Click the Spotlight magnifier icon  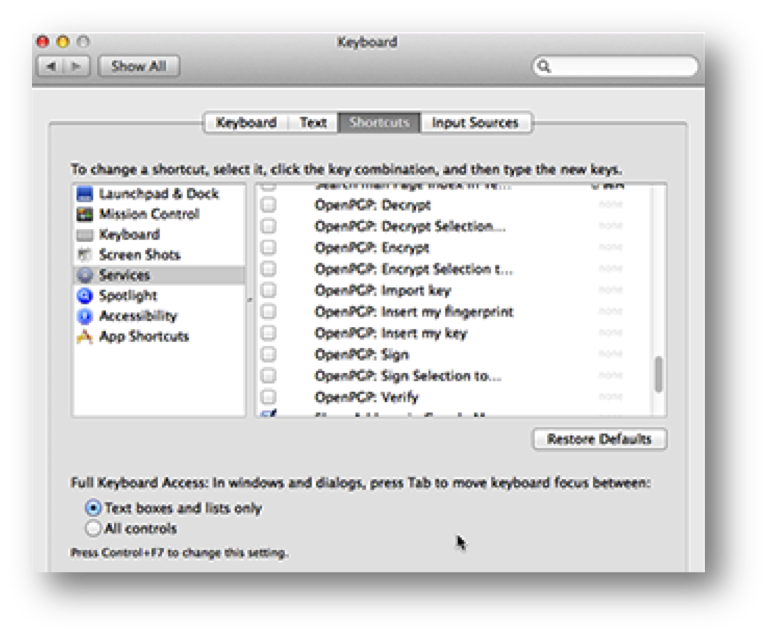pos(84,296)
